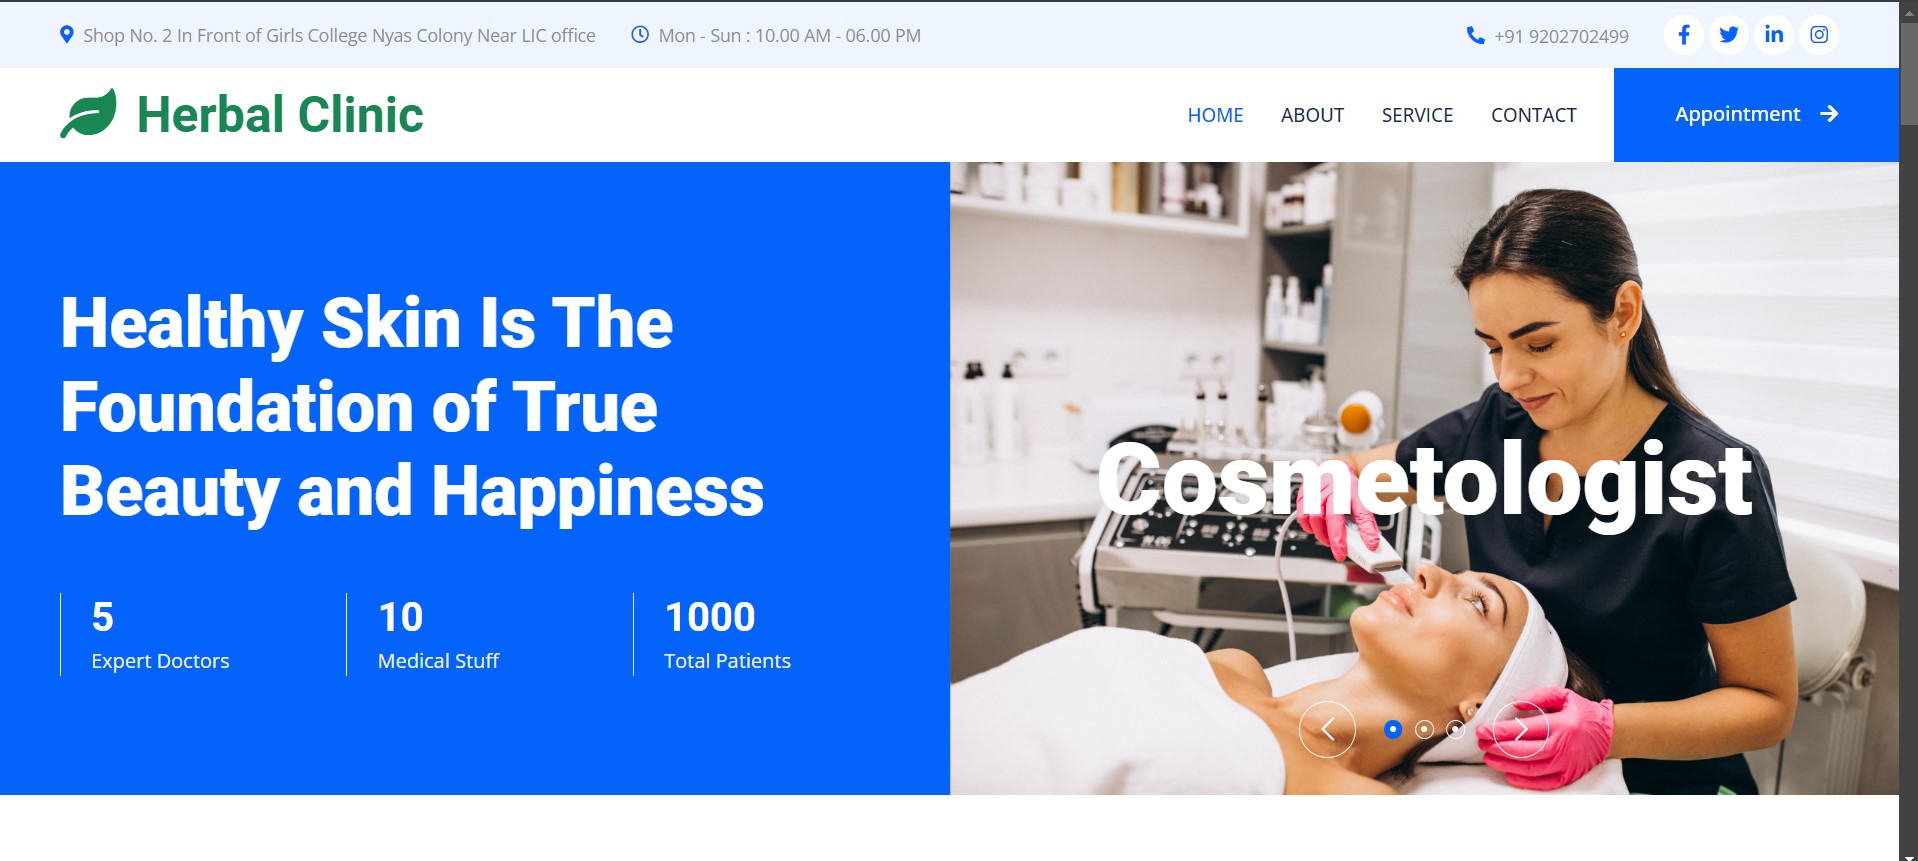The image size is (1918, 861).
Task: Click the Herbal Clinic site title
Action: point(280,114)
